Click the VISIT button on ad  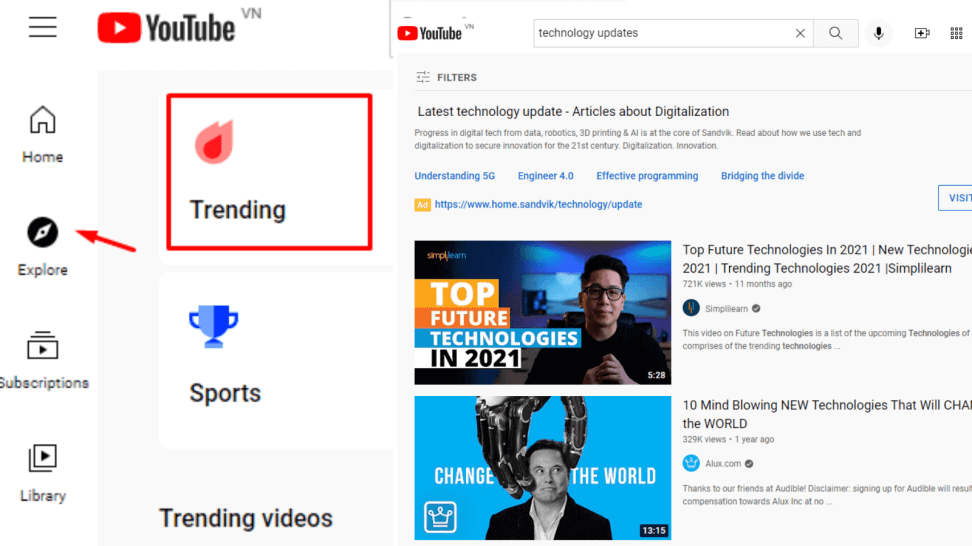tap(955, 198)
